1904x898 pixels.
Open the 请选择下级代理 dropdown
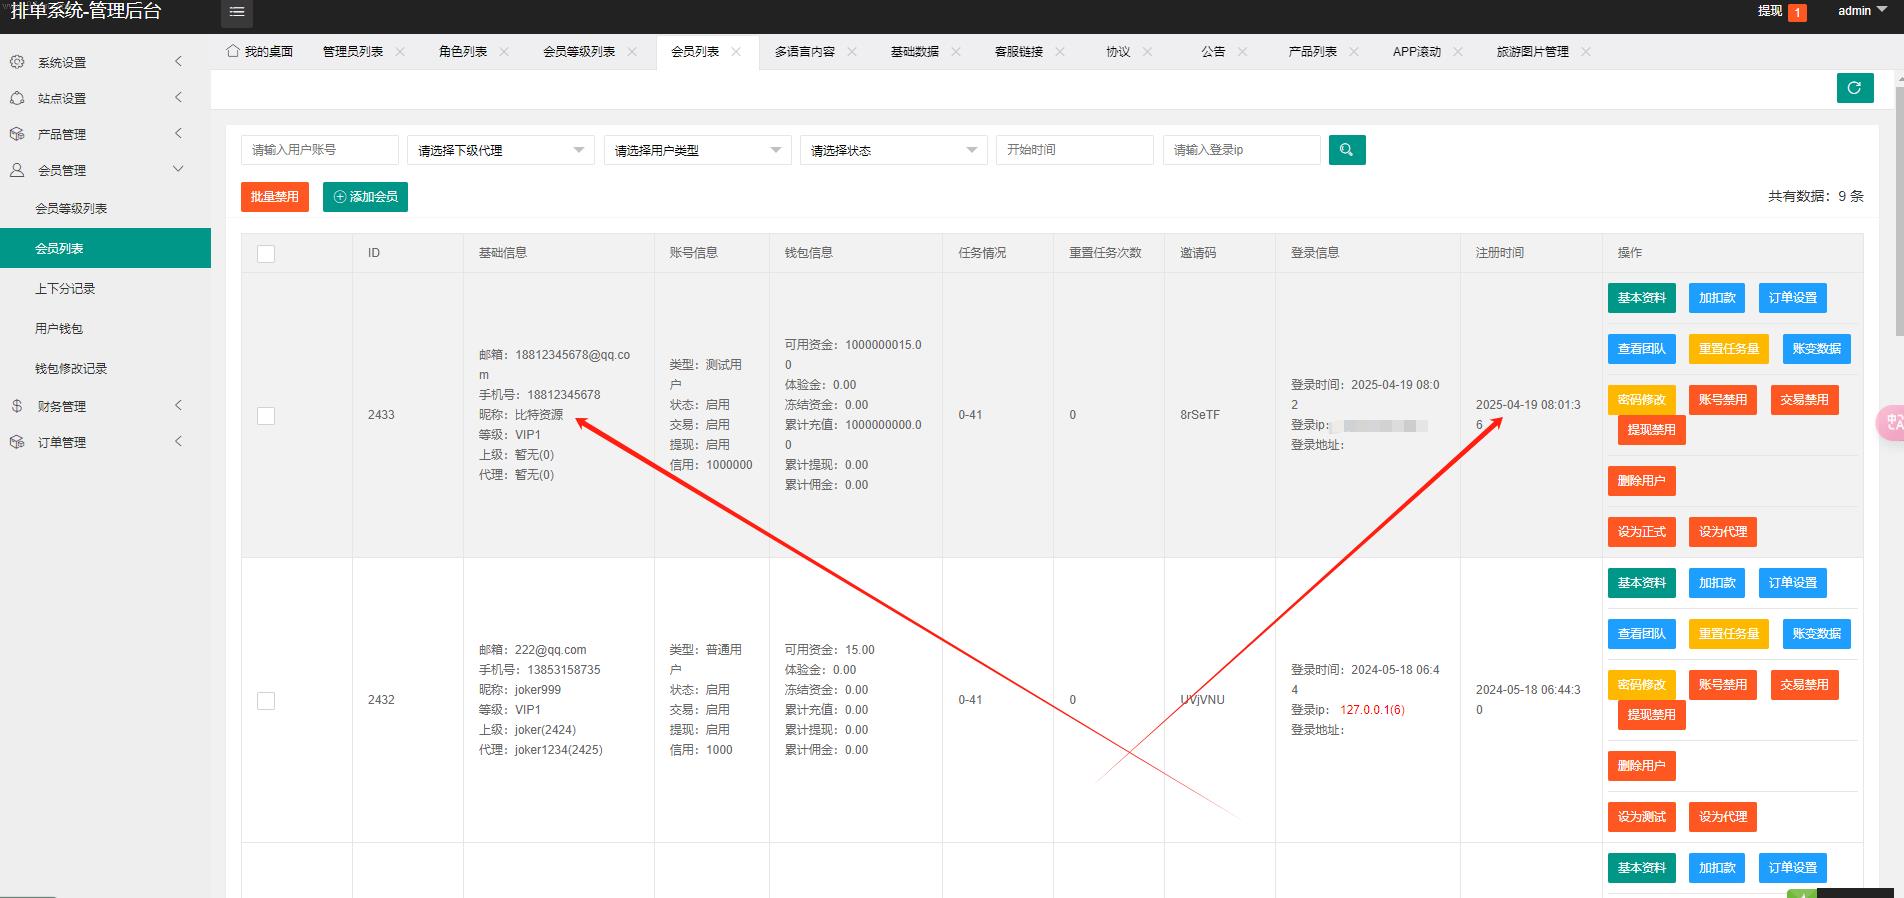pos(500,150)
